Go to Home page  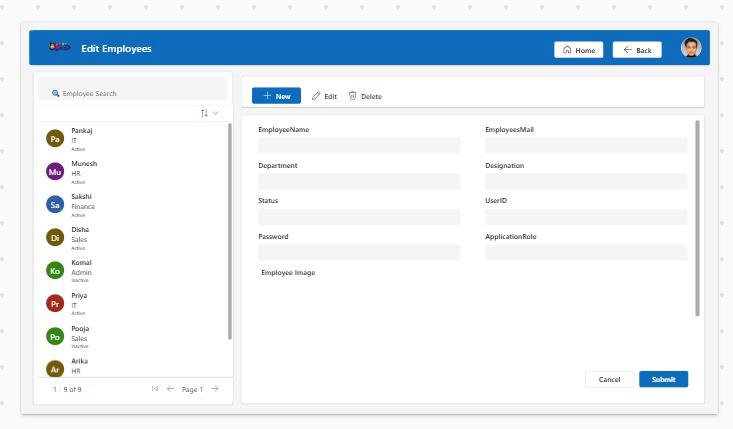click(579, 50)
